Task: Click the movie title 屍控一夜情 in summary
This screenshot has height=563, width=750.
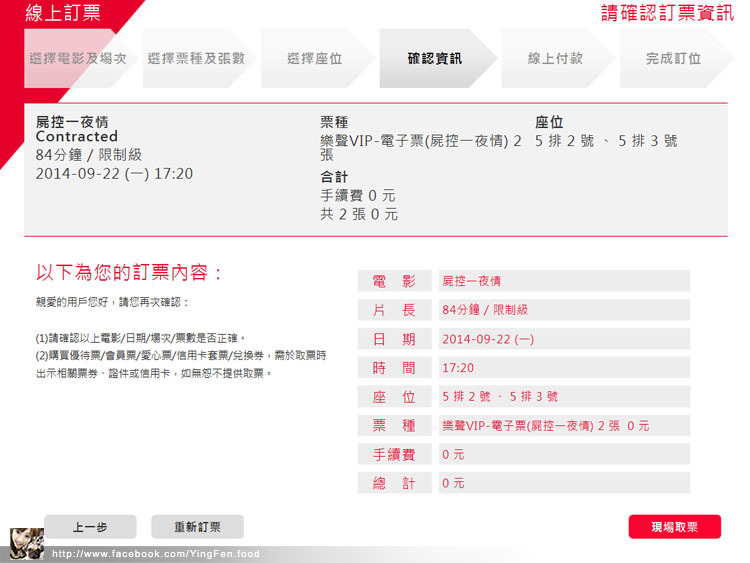Action: click(x=72, y=122)
